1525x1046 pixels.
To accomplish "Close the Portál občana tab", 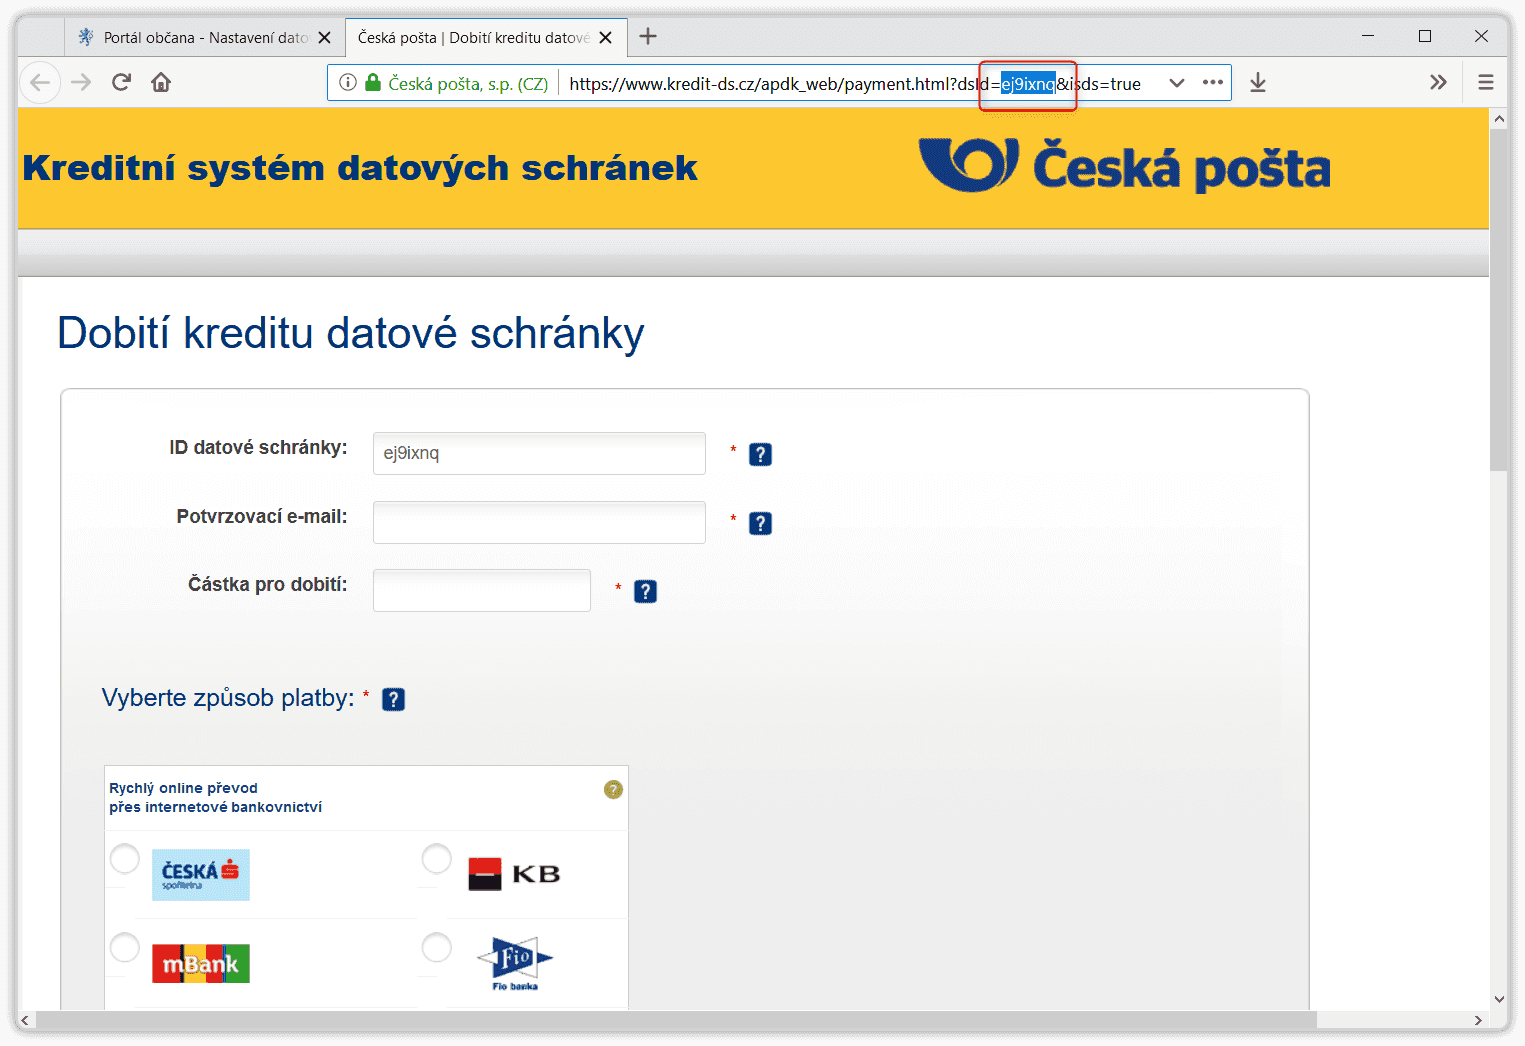I will [x=324, y=38].
